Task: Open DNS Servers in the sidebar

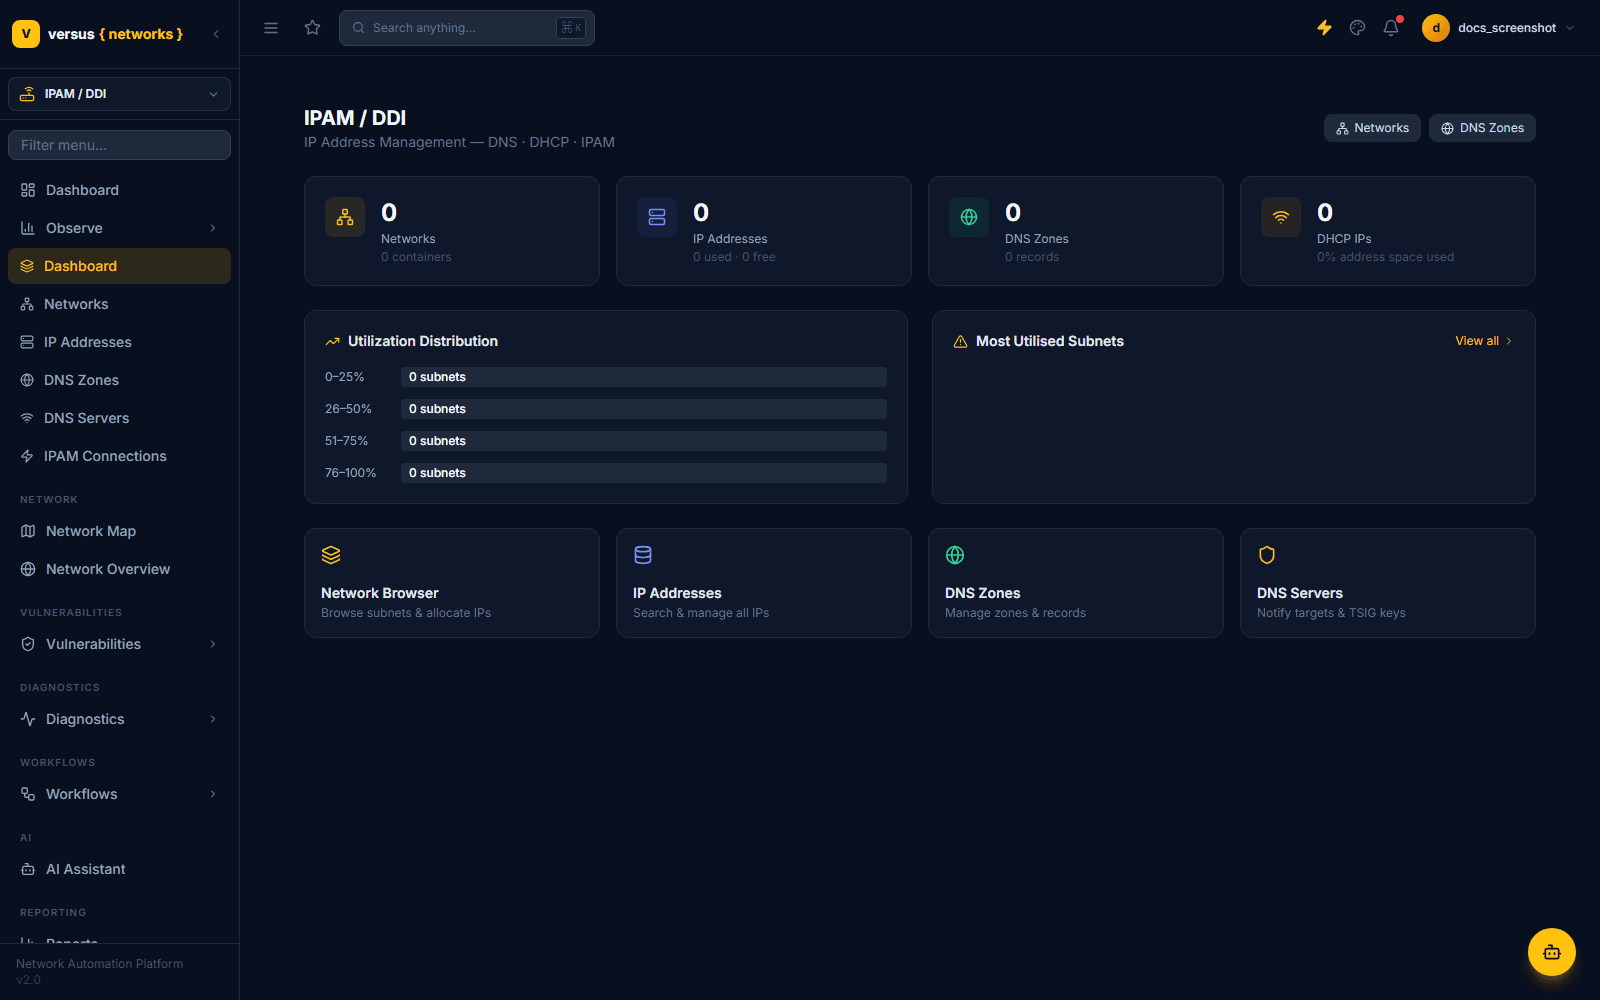Action: pyautogui.click(x=119, y=418)
